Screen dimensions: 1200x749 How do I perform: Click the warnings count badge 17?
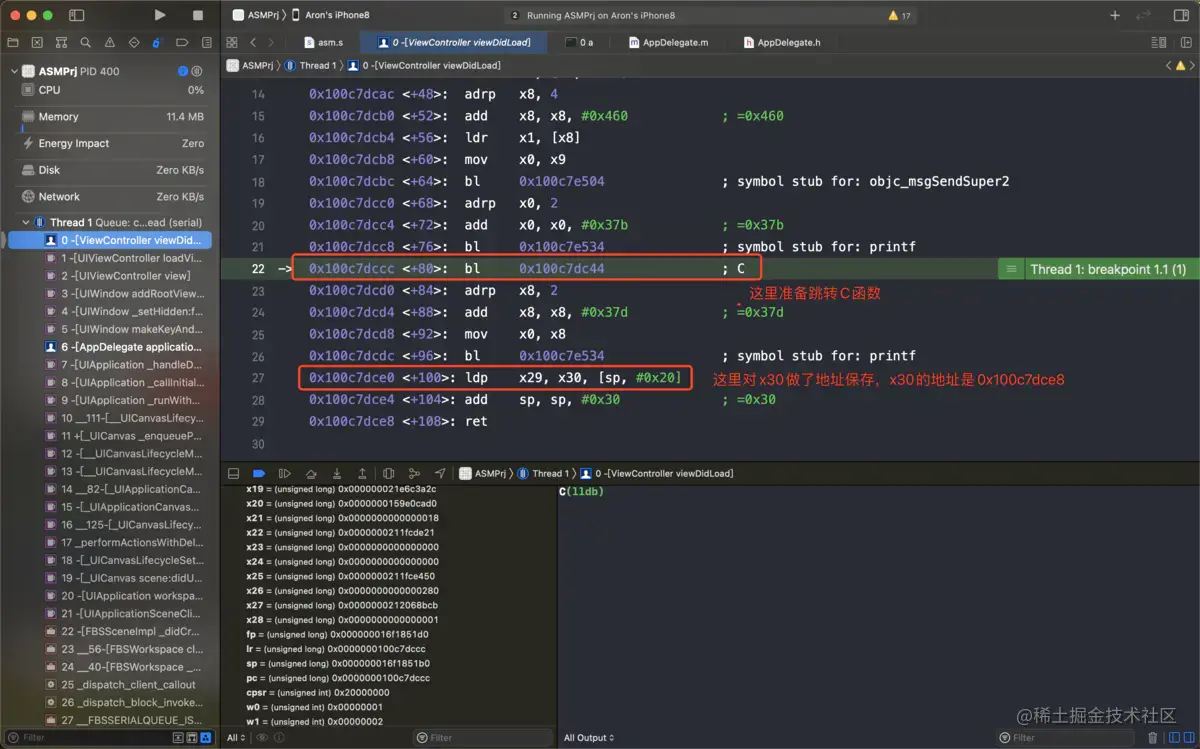pyautogui.click(x=899, y=16)
